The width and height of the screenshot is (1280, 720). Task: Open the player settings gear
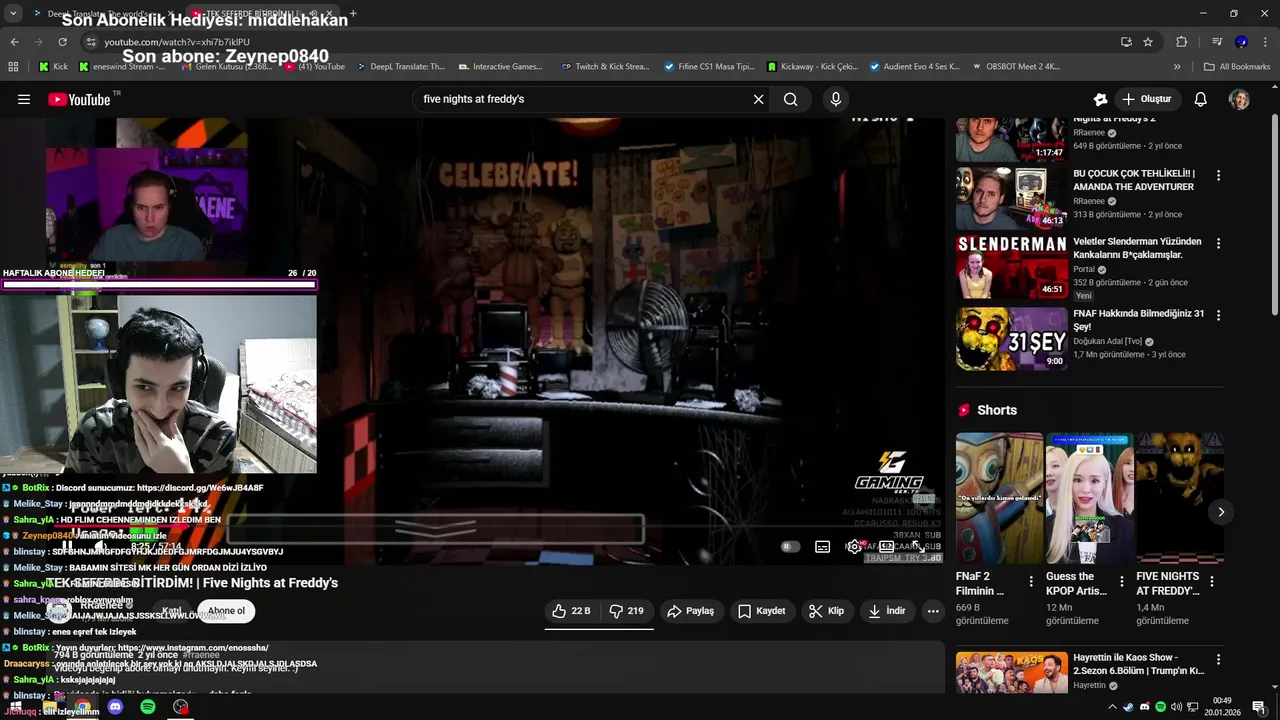(x=854, y=547)
